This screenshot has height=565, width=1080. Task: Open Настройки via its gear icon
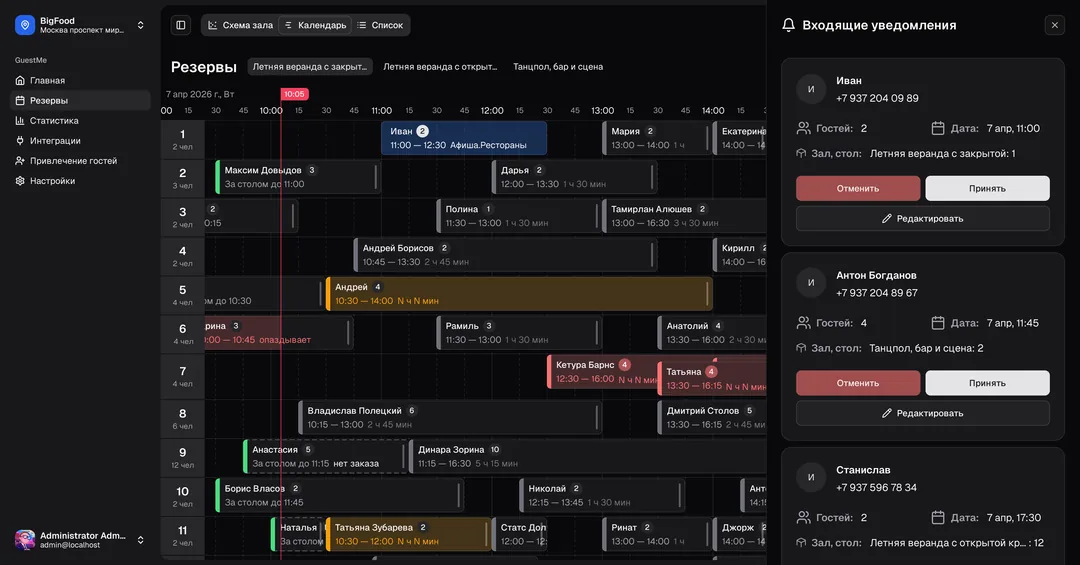tap(20, 181)
